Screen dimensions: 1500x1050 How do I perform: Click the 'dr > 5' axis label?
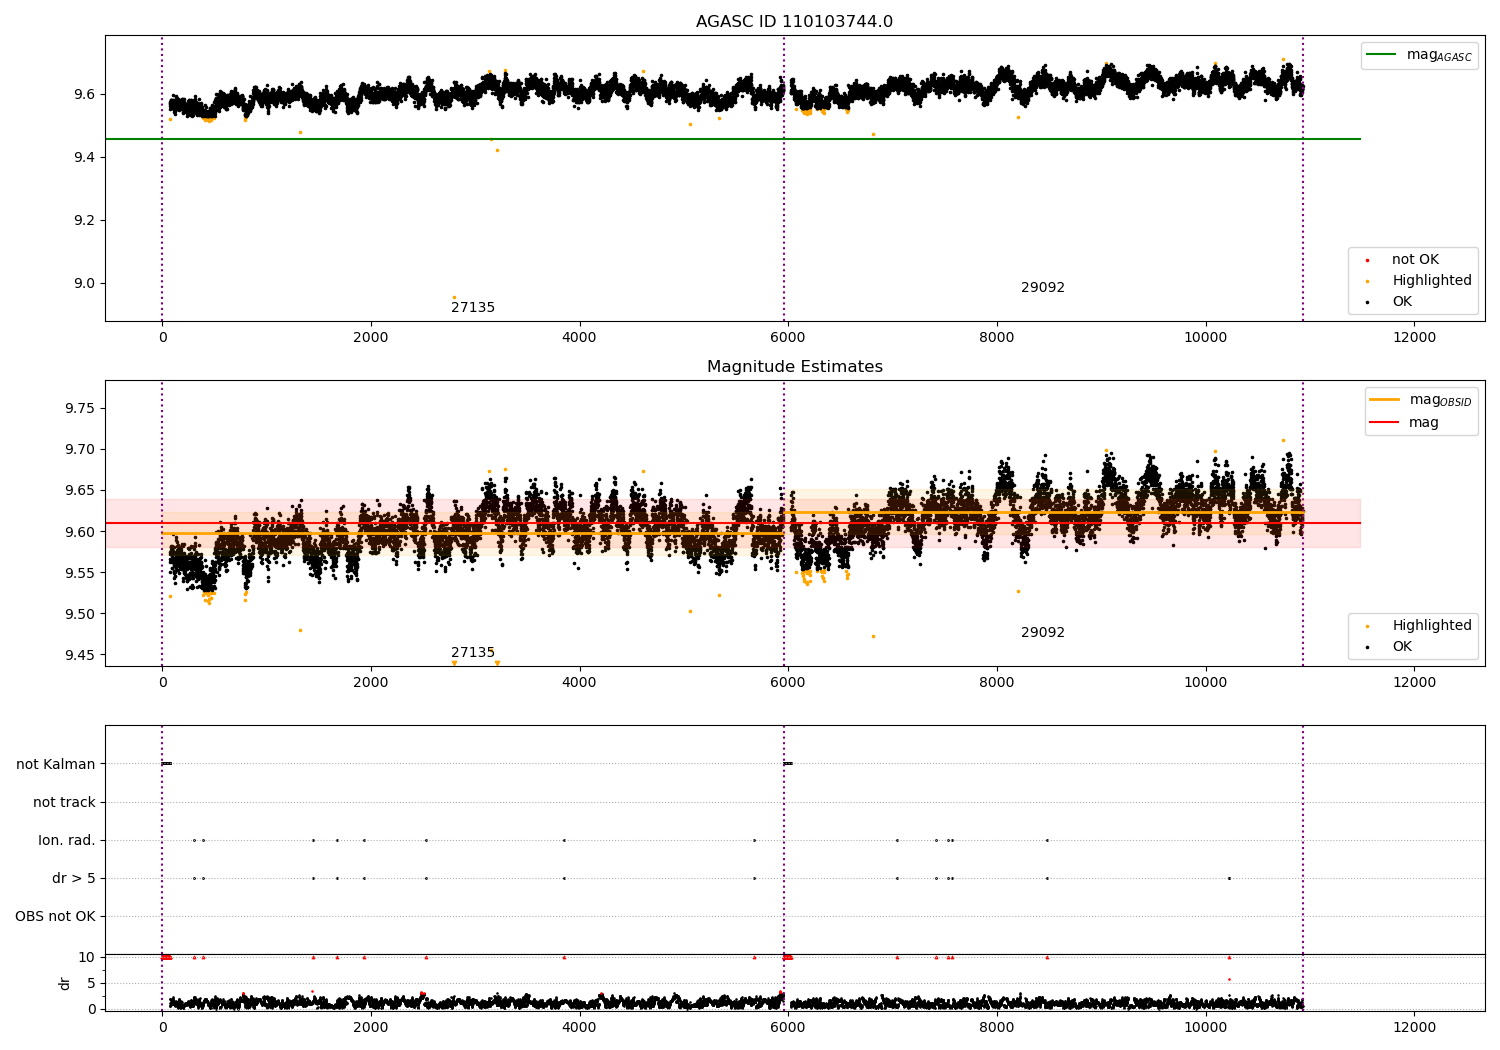[74, 879]
